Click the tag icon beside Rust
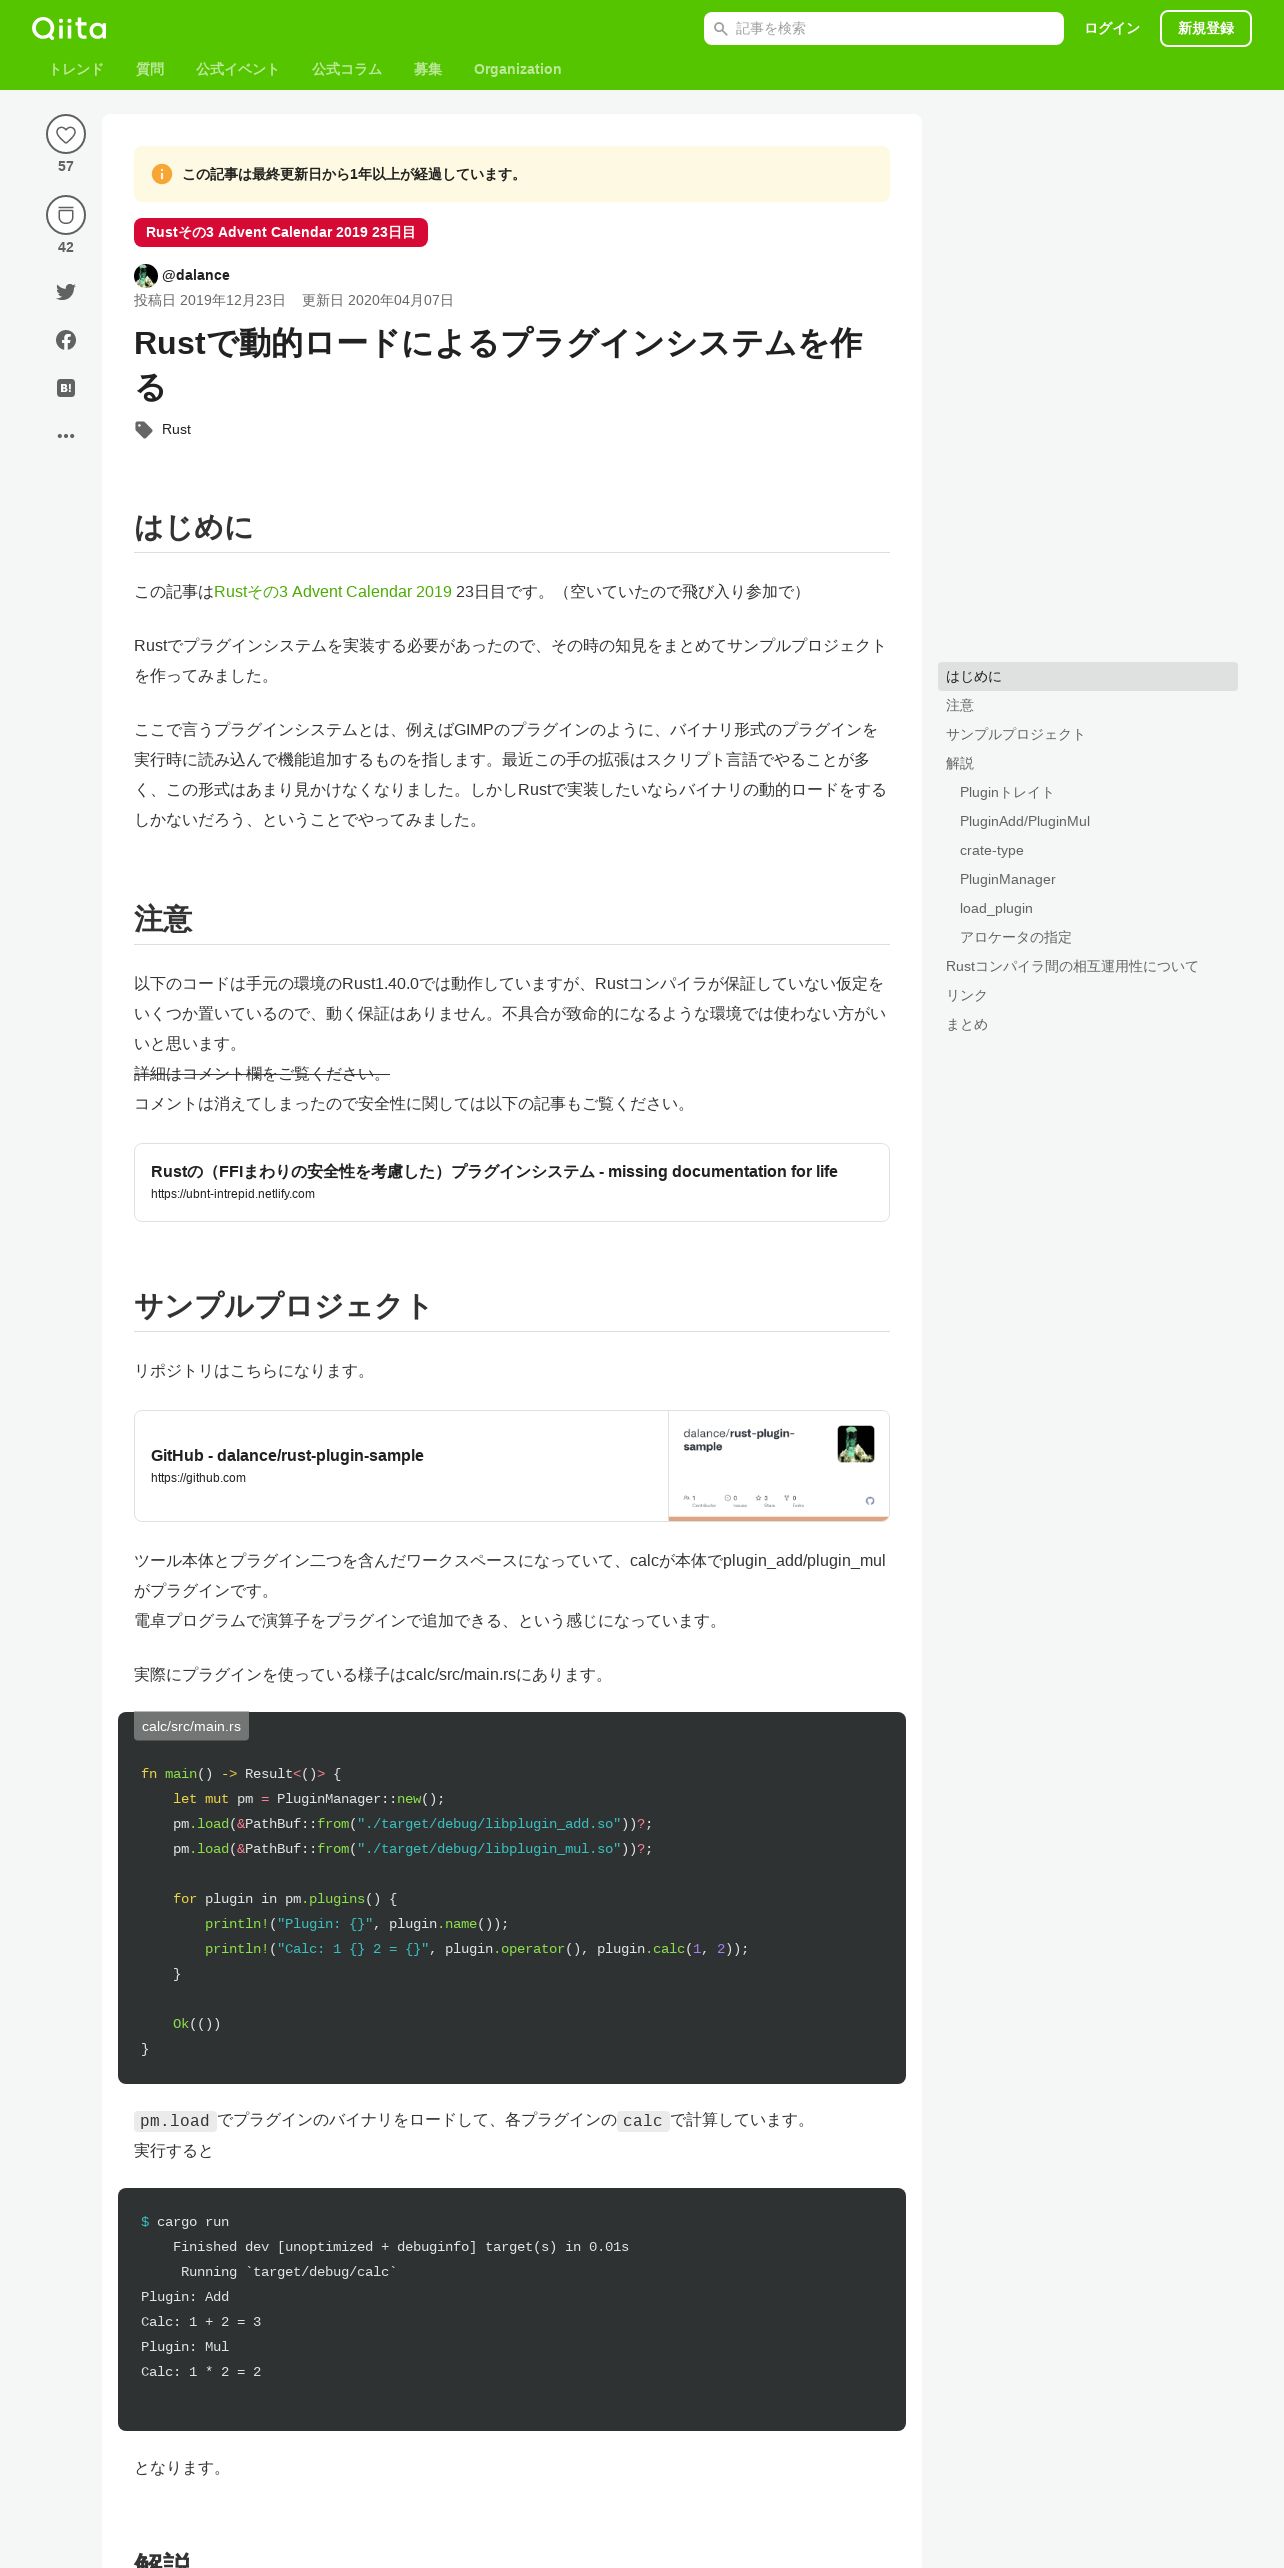Image resolution: width=1284 pixels, height=2568 pixels. click(144, 430)
